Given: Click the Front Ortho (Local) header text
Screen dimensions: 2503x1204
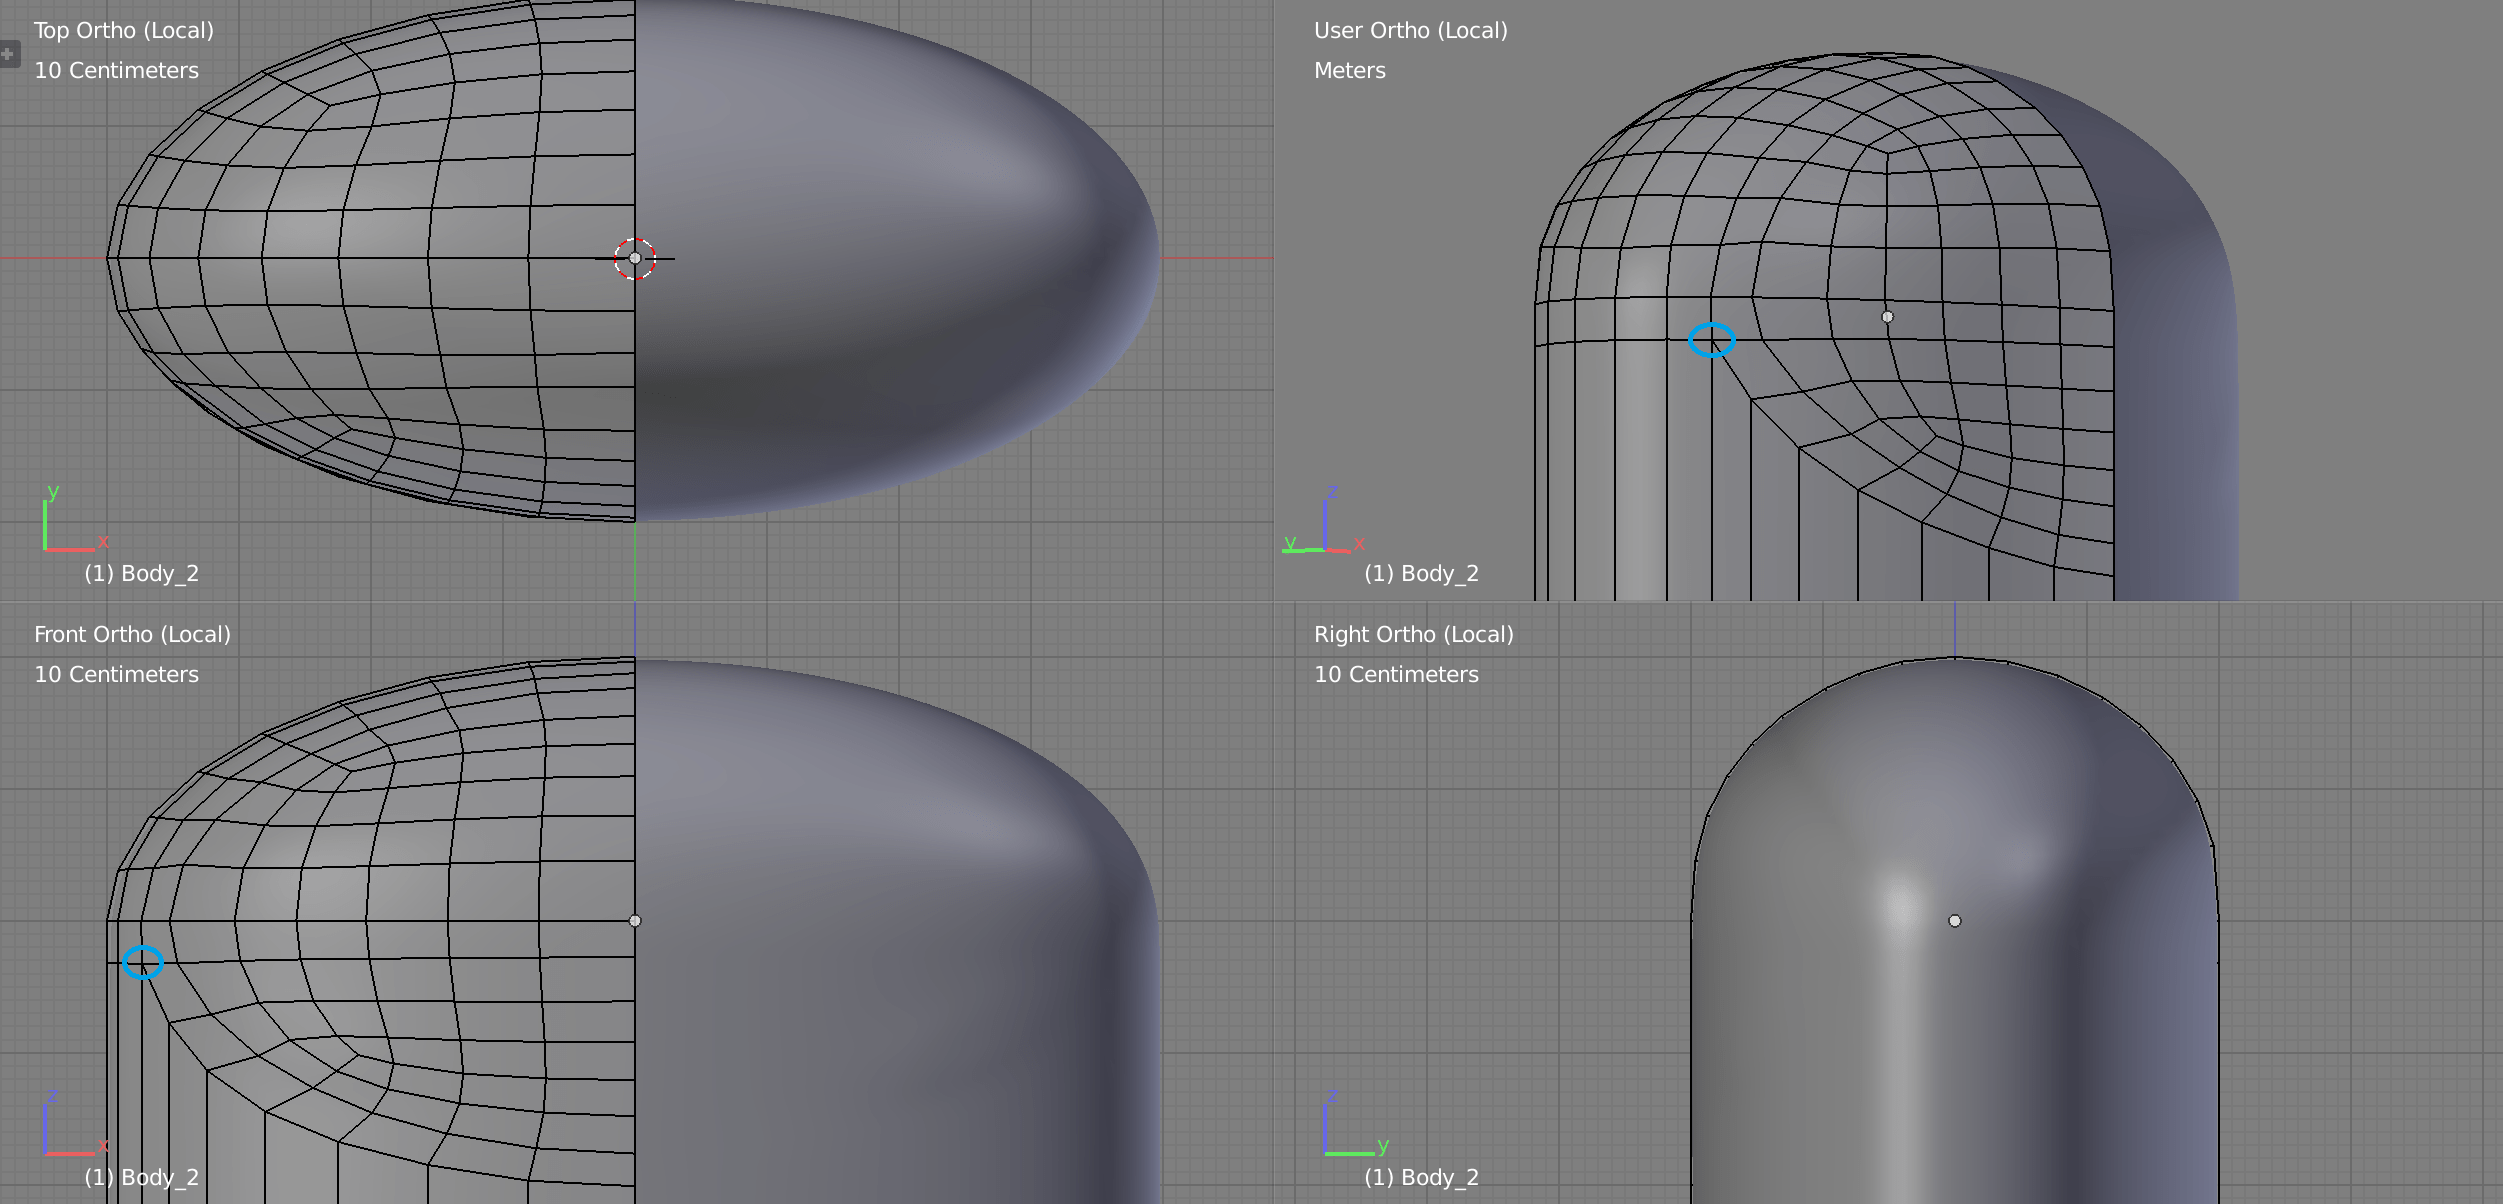Looking at the screenshot, I should click(133, 633).
